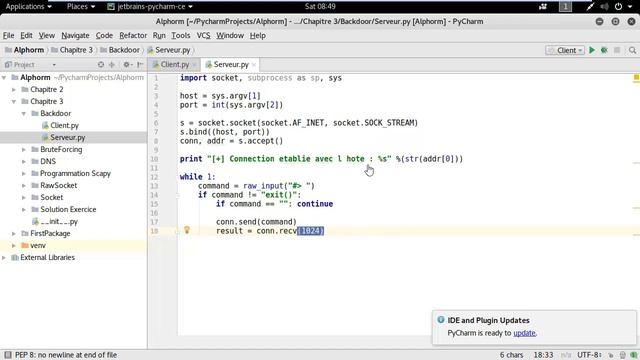This screenshot has width=640, height=360.
Task: Click the selected 1024 text on line 18
Action: pos(311,231)
